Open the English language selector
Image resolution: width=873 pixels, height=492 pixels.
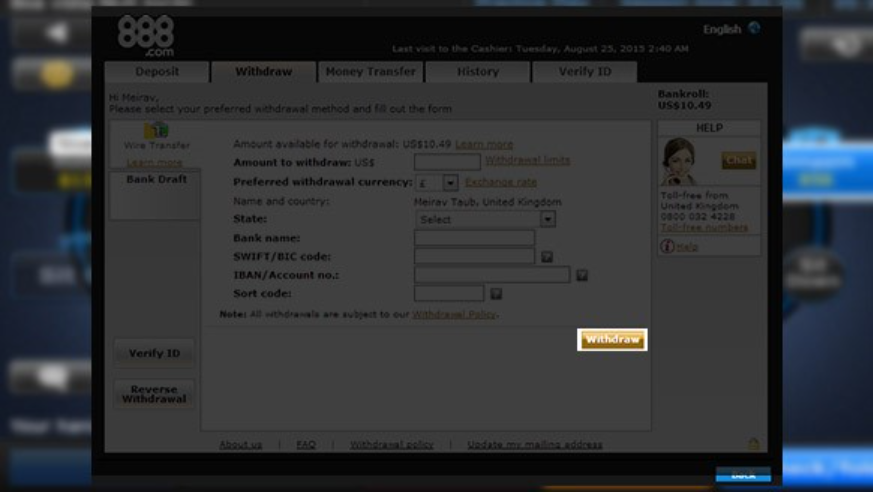click(x=722, y=29)
